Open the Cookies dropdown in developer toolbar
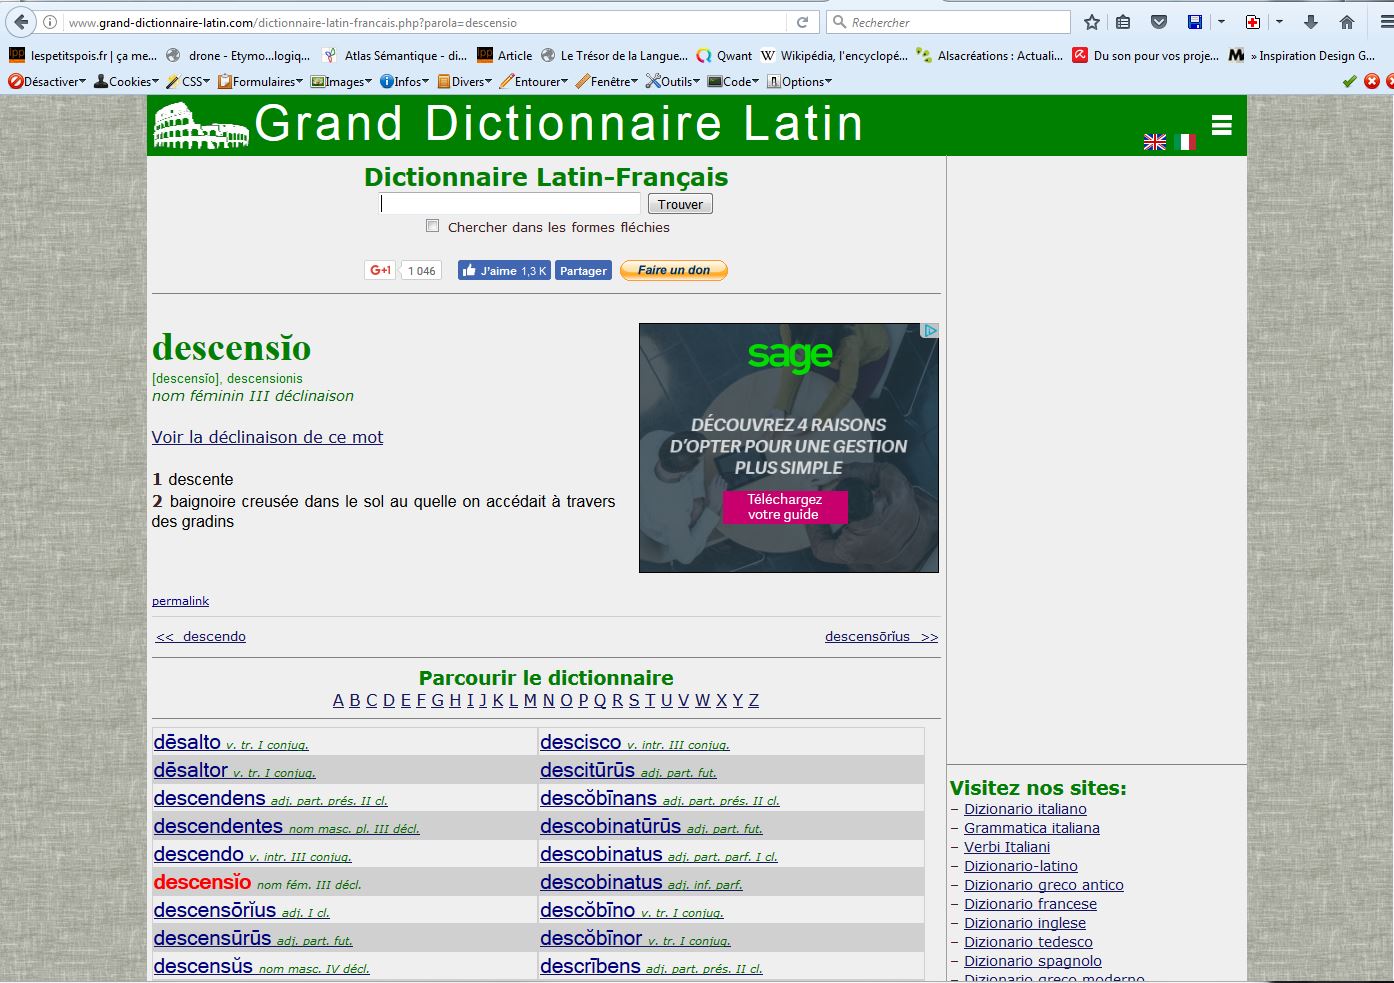This screenshot has width=1394, height=983. (126, 82)
